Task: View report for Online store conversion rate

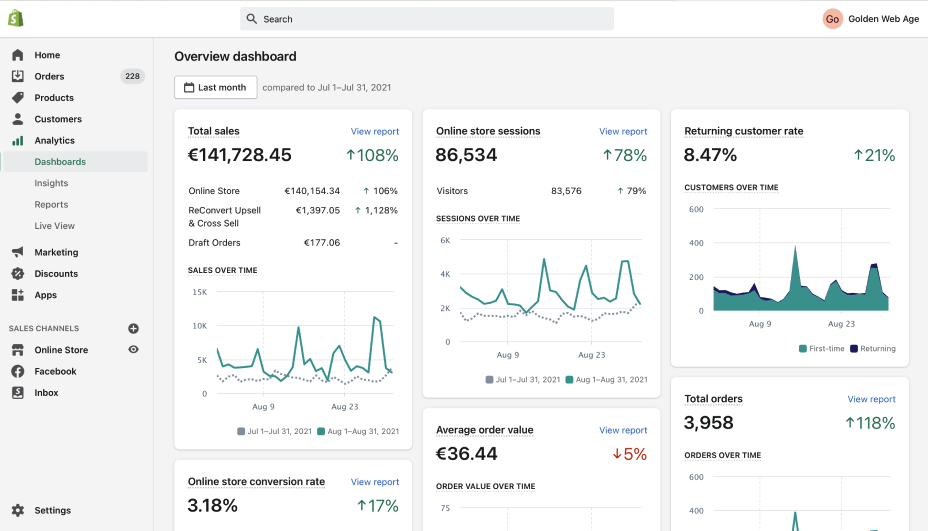Action: 375,482
